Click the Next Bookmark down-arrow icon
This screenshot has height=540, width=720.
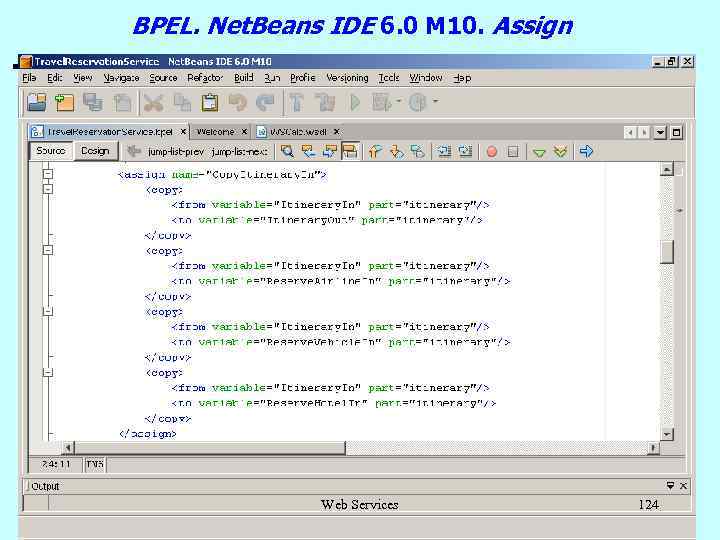[x=397, y=151]
